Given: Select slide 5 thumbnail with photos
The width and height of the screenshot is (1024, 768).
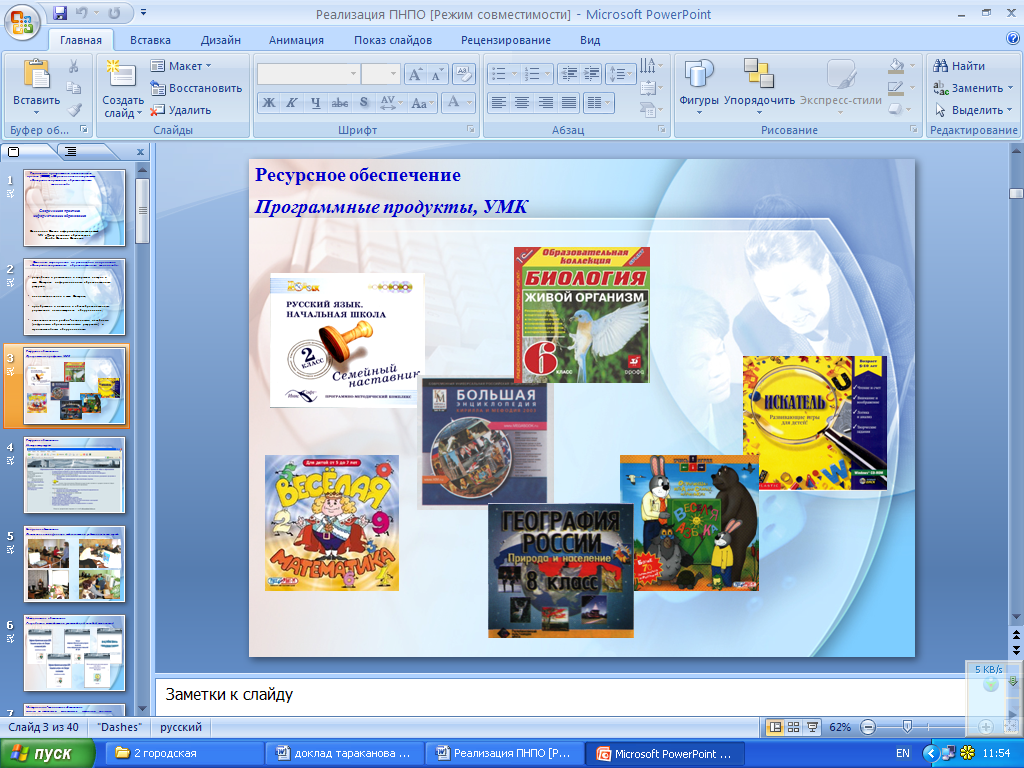Looking at the screenshot, I should [74, 564].
